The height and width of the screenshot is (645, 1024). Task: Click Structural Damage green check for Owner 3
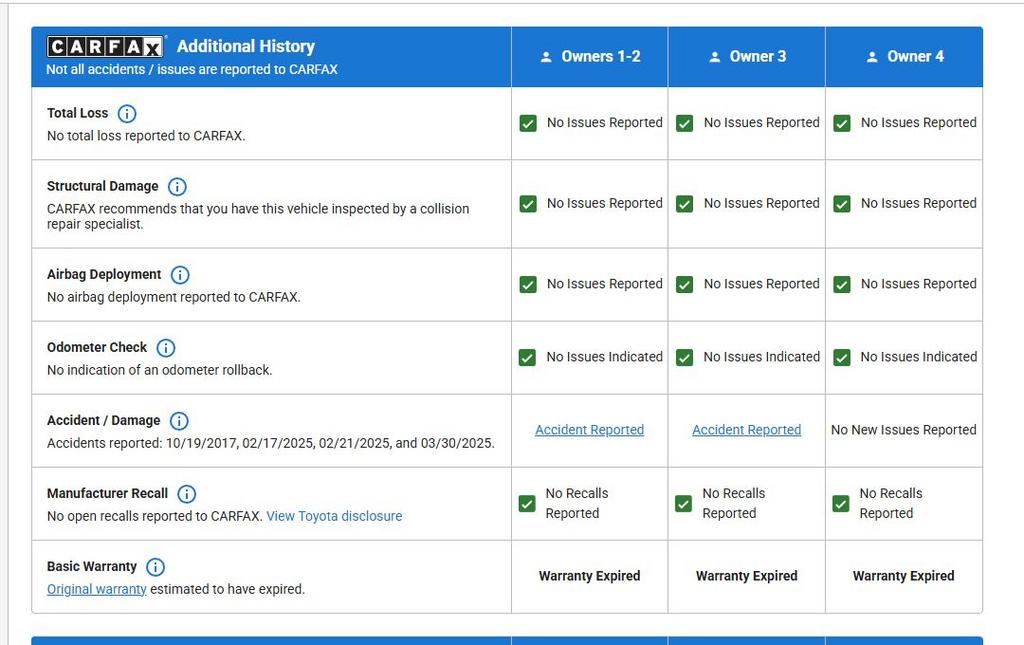[x=684, y=204]
